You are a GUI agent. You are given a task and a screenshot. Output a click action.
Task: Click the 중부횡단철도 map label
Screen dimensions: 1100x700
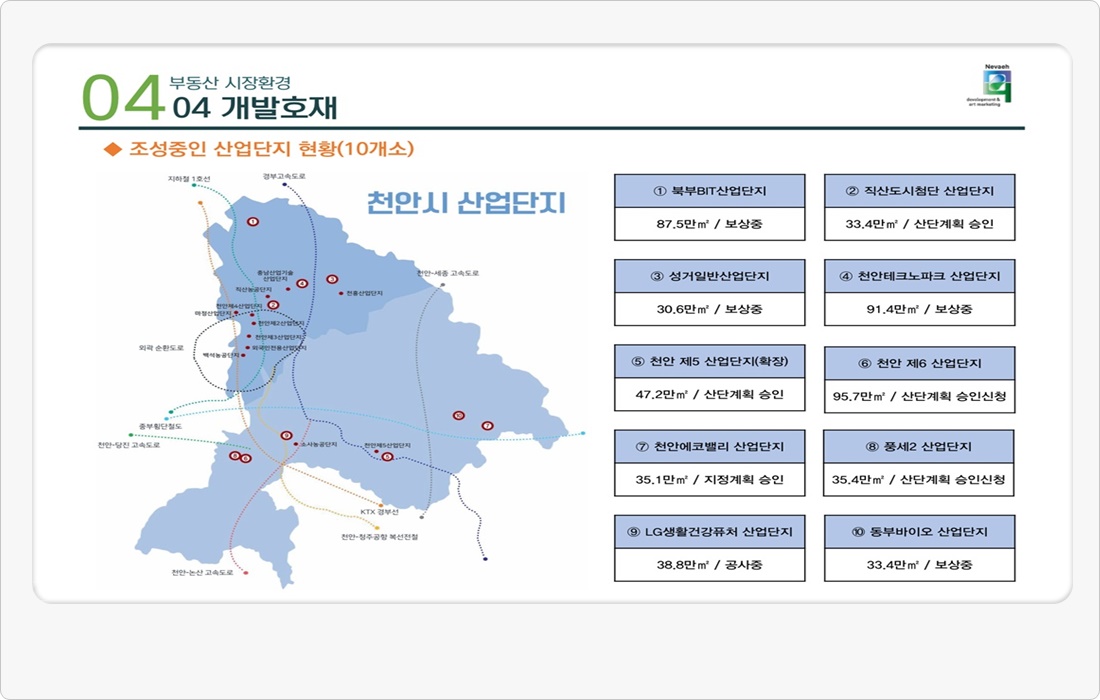161,426
